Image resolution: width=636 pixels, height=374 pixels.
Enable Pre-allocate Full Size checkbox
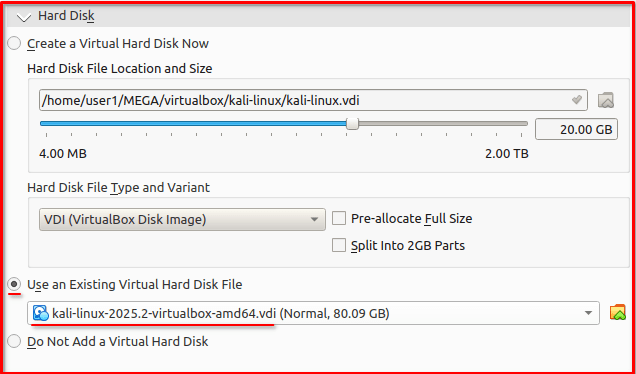[339, 219]
